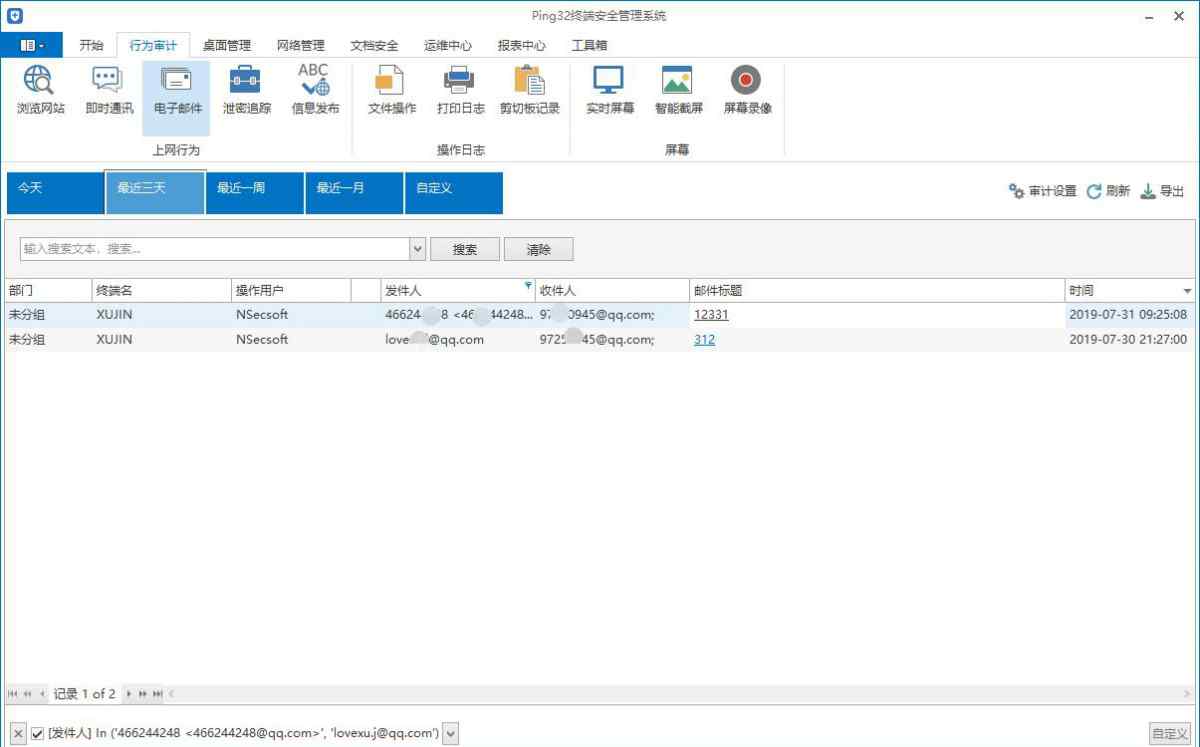This screenshot has height=747, width=1200.
Task: Switch to the 报表中心 ribbon tab
Action: (522, 45)
